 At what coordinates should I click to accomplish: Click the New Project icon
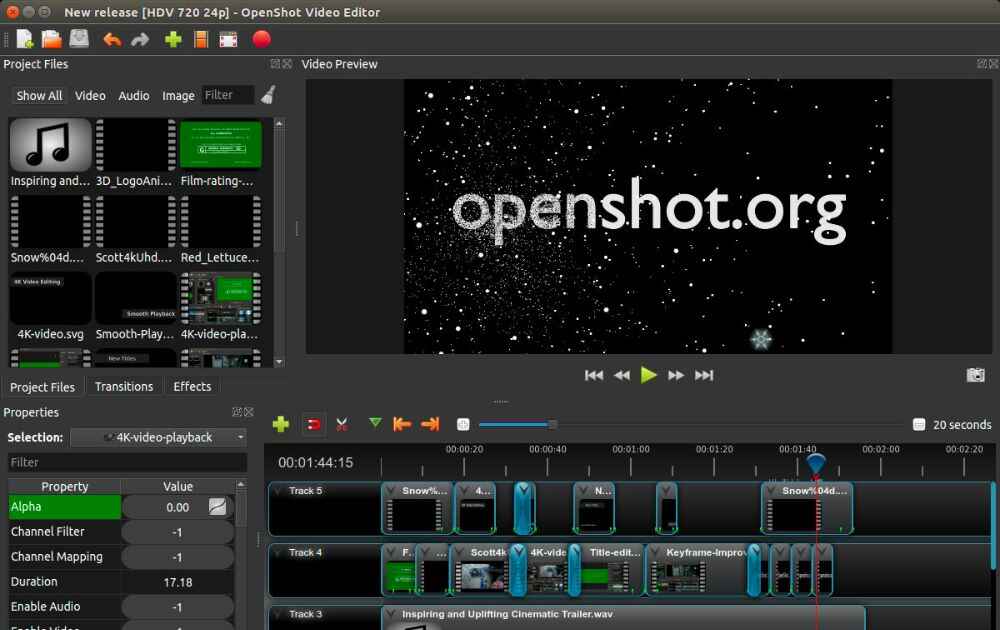pos(24,40)
